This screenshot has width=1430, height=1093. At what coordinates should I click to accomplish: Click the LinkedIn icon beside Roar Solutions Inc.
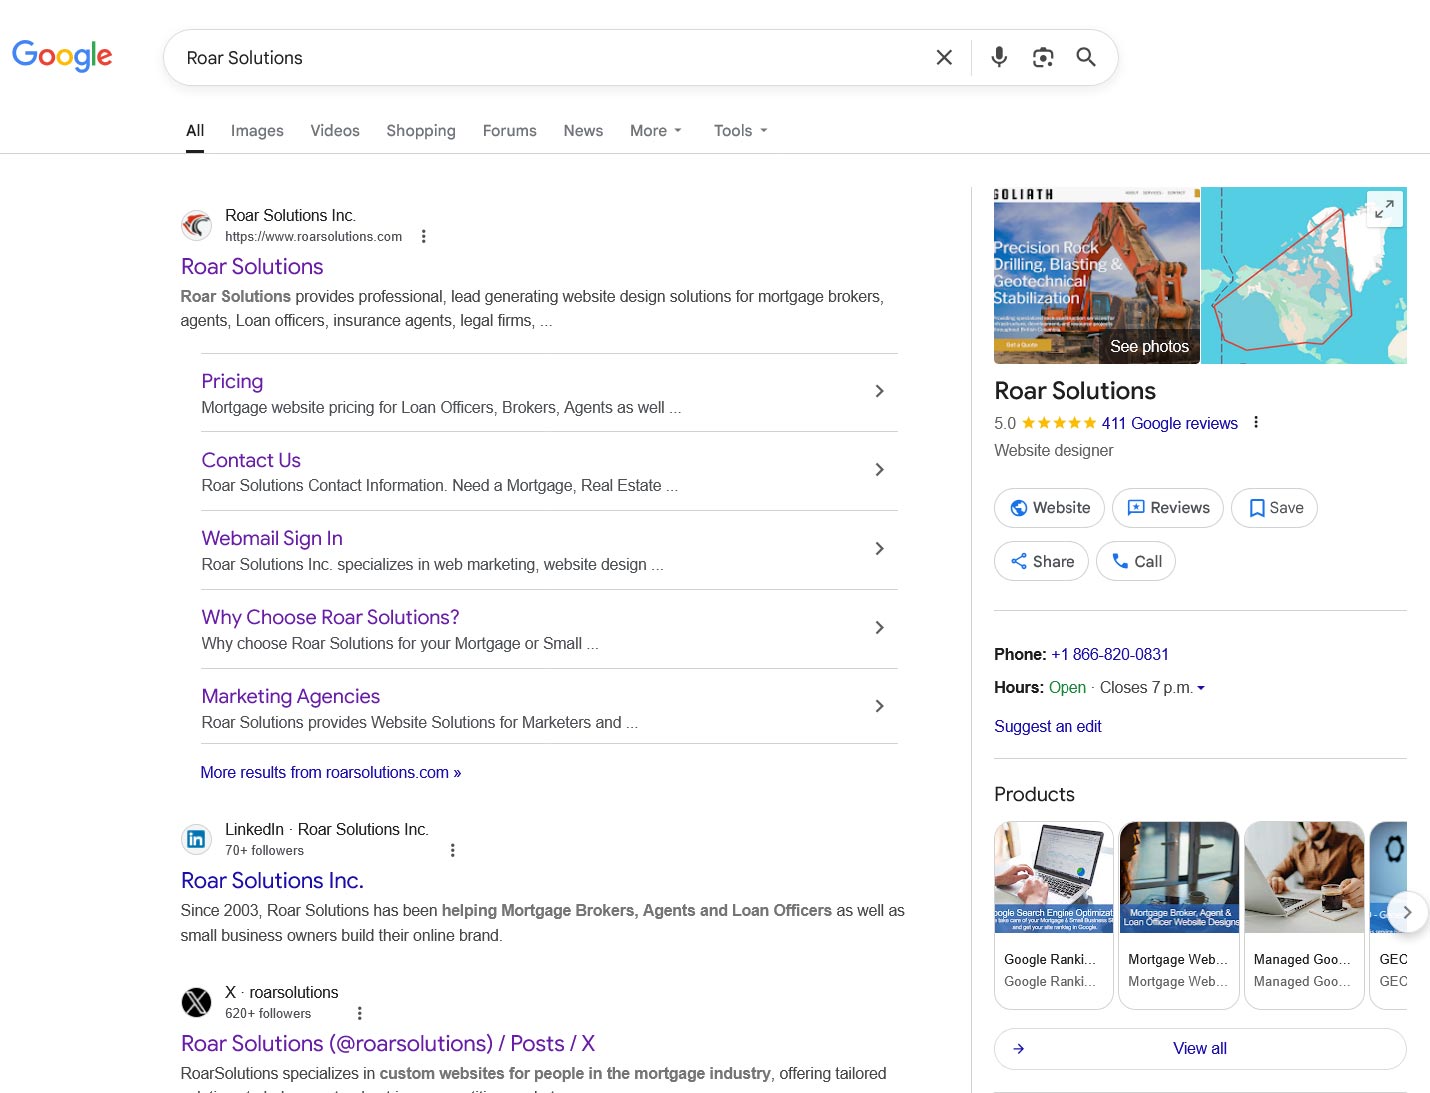click(x=196, y=839)
